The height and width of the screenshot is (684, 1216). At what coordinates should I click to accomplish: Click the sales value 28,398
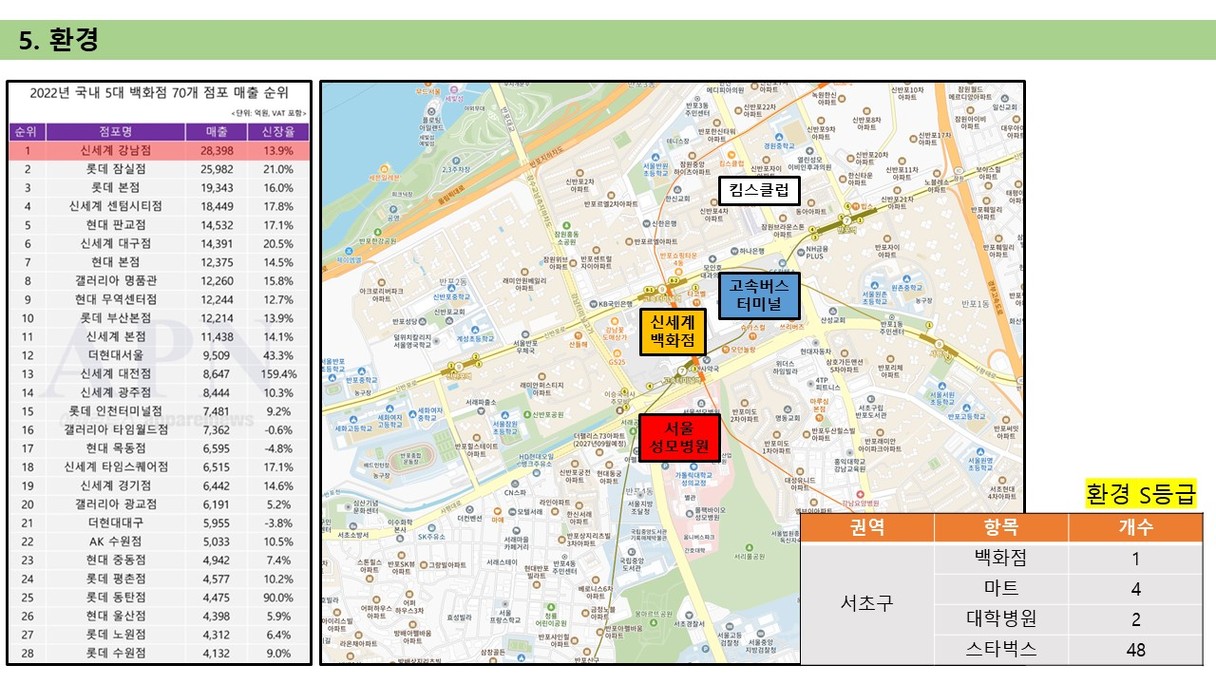(216, 151)
